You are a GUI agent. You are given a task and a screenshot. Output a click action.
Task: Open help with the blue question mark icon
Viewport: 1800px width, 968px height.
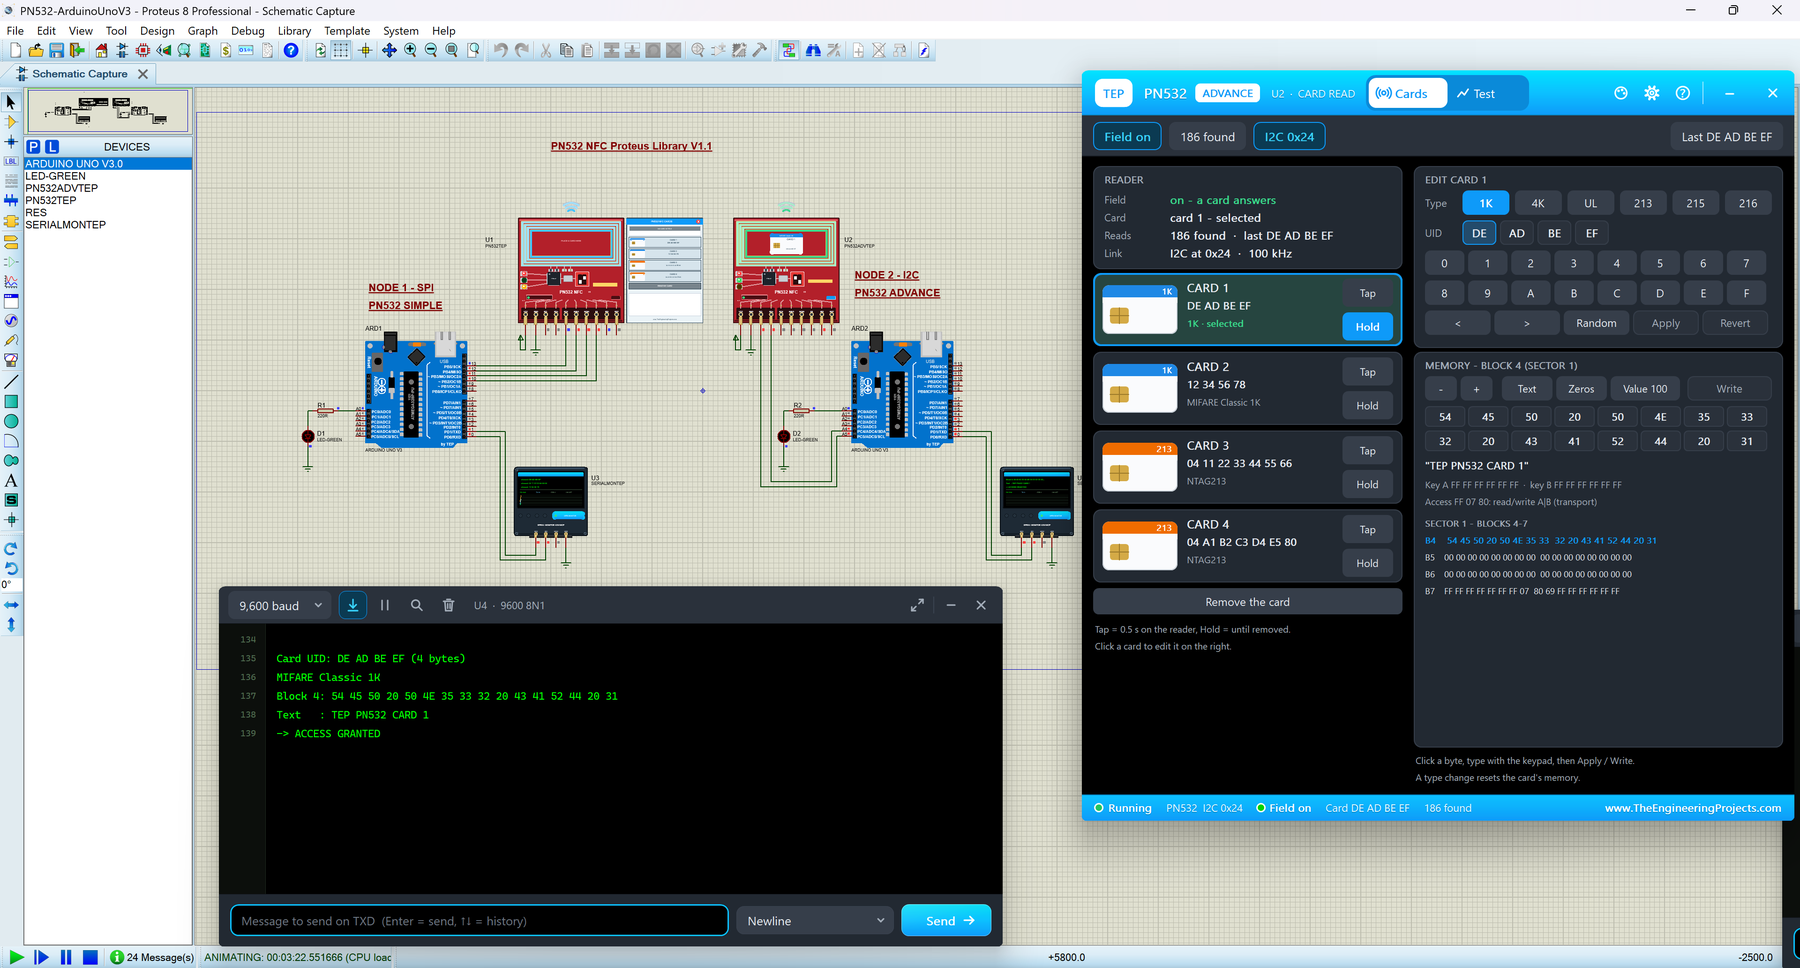291,50
